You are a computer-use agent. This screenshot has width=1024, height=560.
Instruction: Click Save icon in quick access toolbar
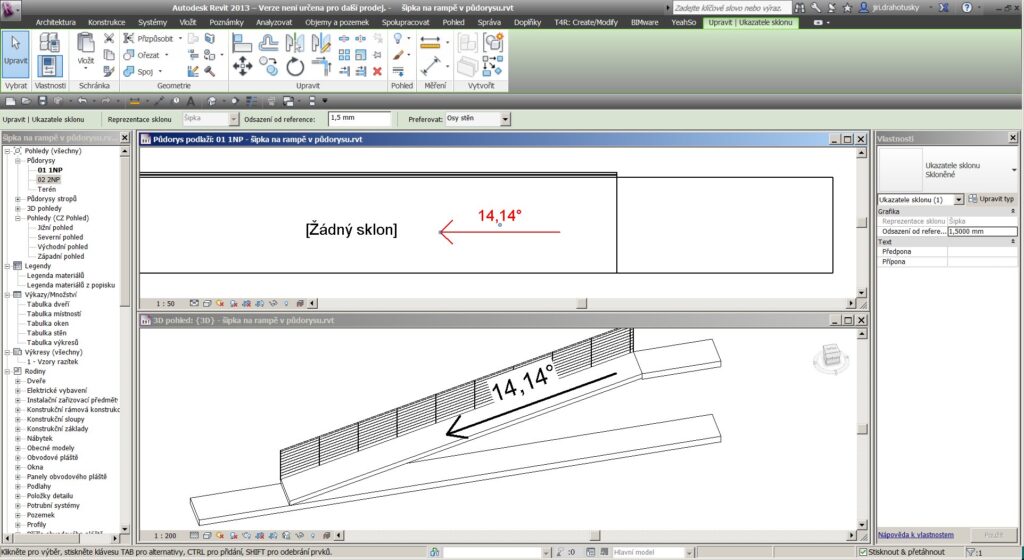click(x=42, y=101)
